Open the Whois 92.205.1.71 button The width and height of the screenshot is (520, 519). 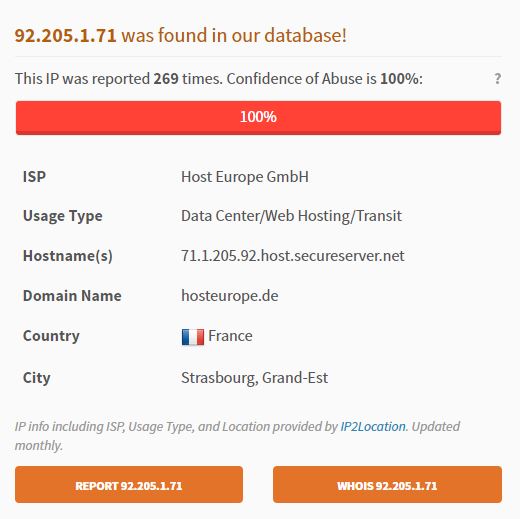(387, 484)
